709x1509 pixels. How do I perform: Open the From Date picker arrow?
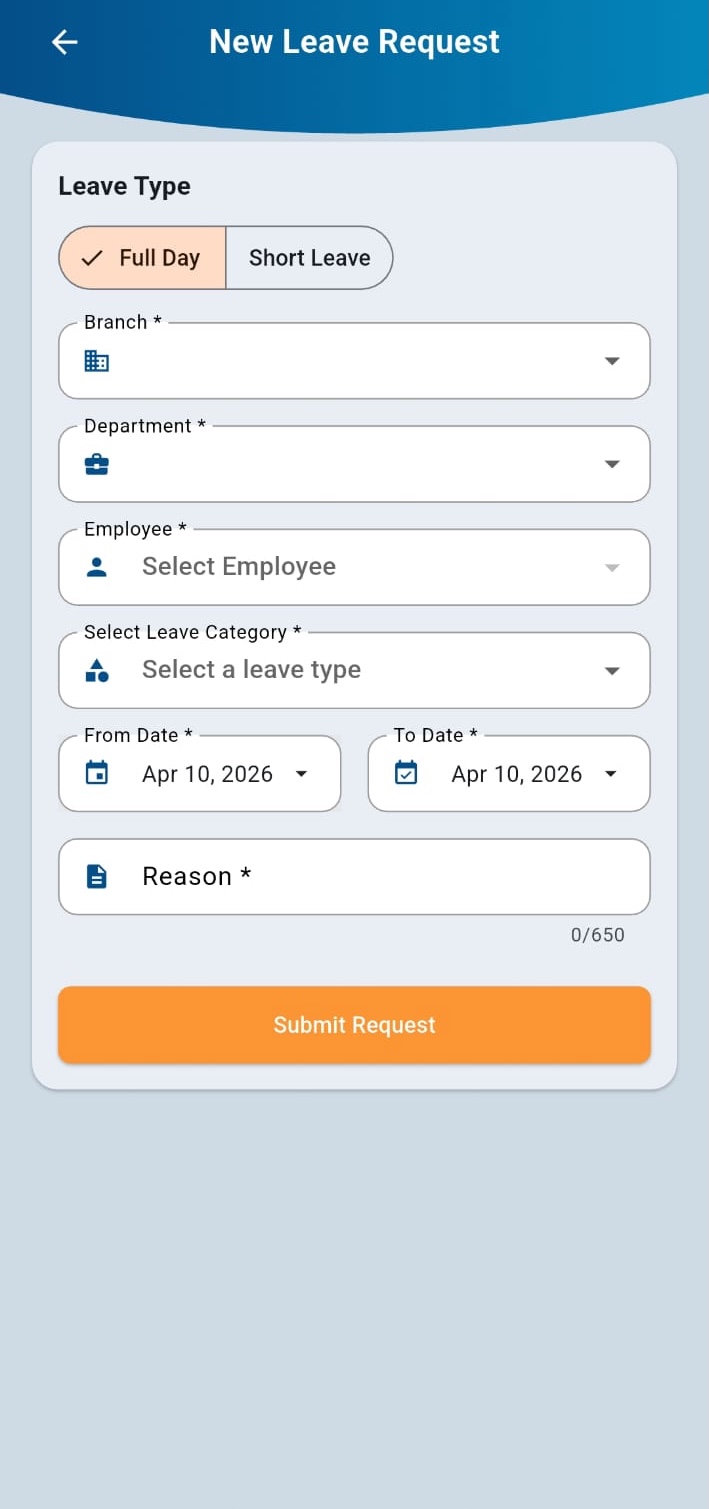coord(301,774)
